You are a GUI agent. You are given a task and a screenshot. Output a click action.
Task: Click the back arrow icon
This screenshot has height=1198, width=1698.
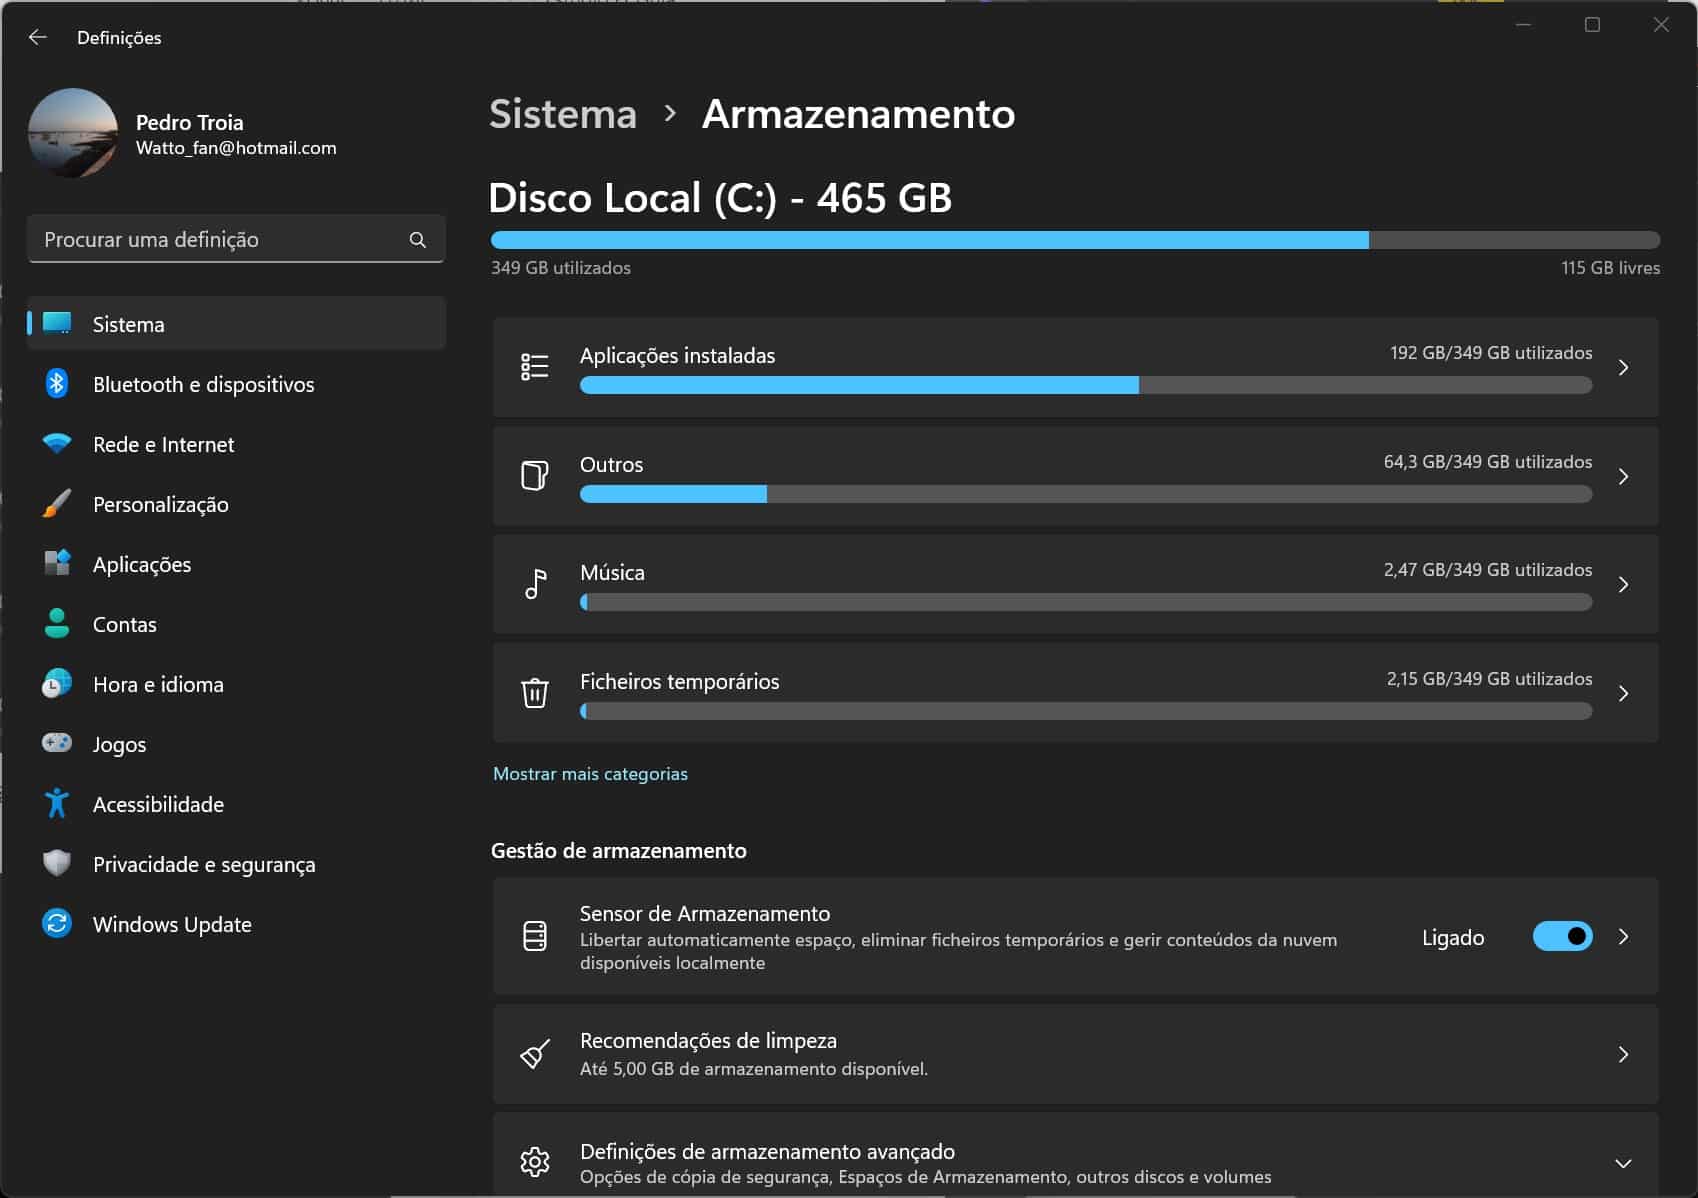pyautogui.click(x=38, y=37)
